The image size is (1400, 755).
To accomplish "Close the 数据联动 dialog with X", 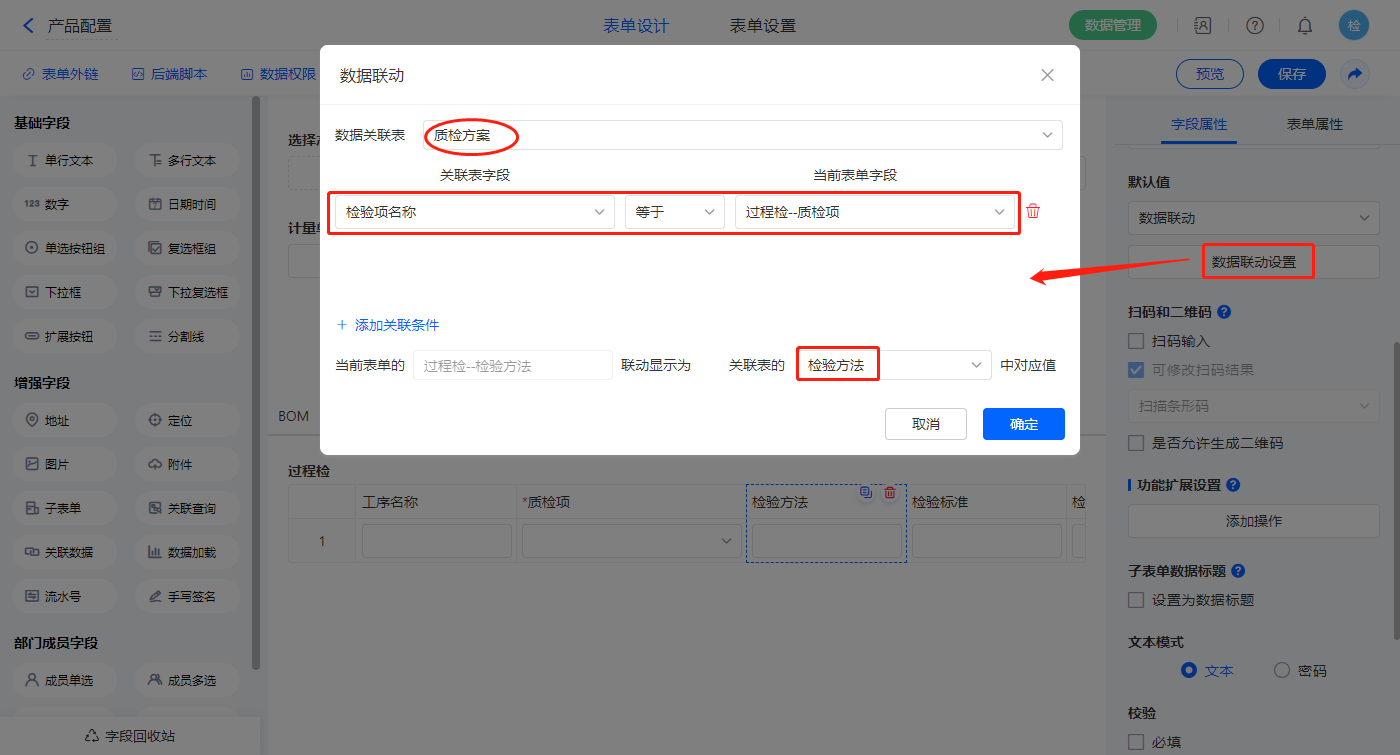I will coord(1047,75).
